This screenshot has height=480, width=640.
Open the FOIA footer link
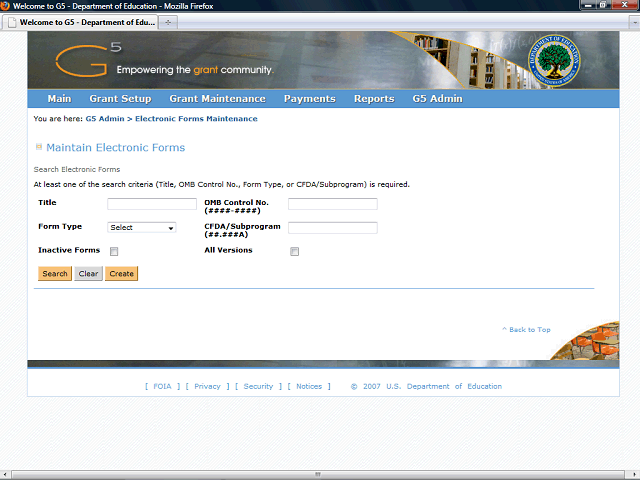click(x=162, y=386)
